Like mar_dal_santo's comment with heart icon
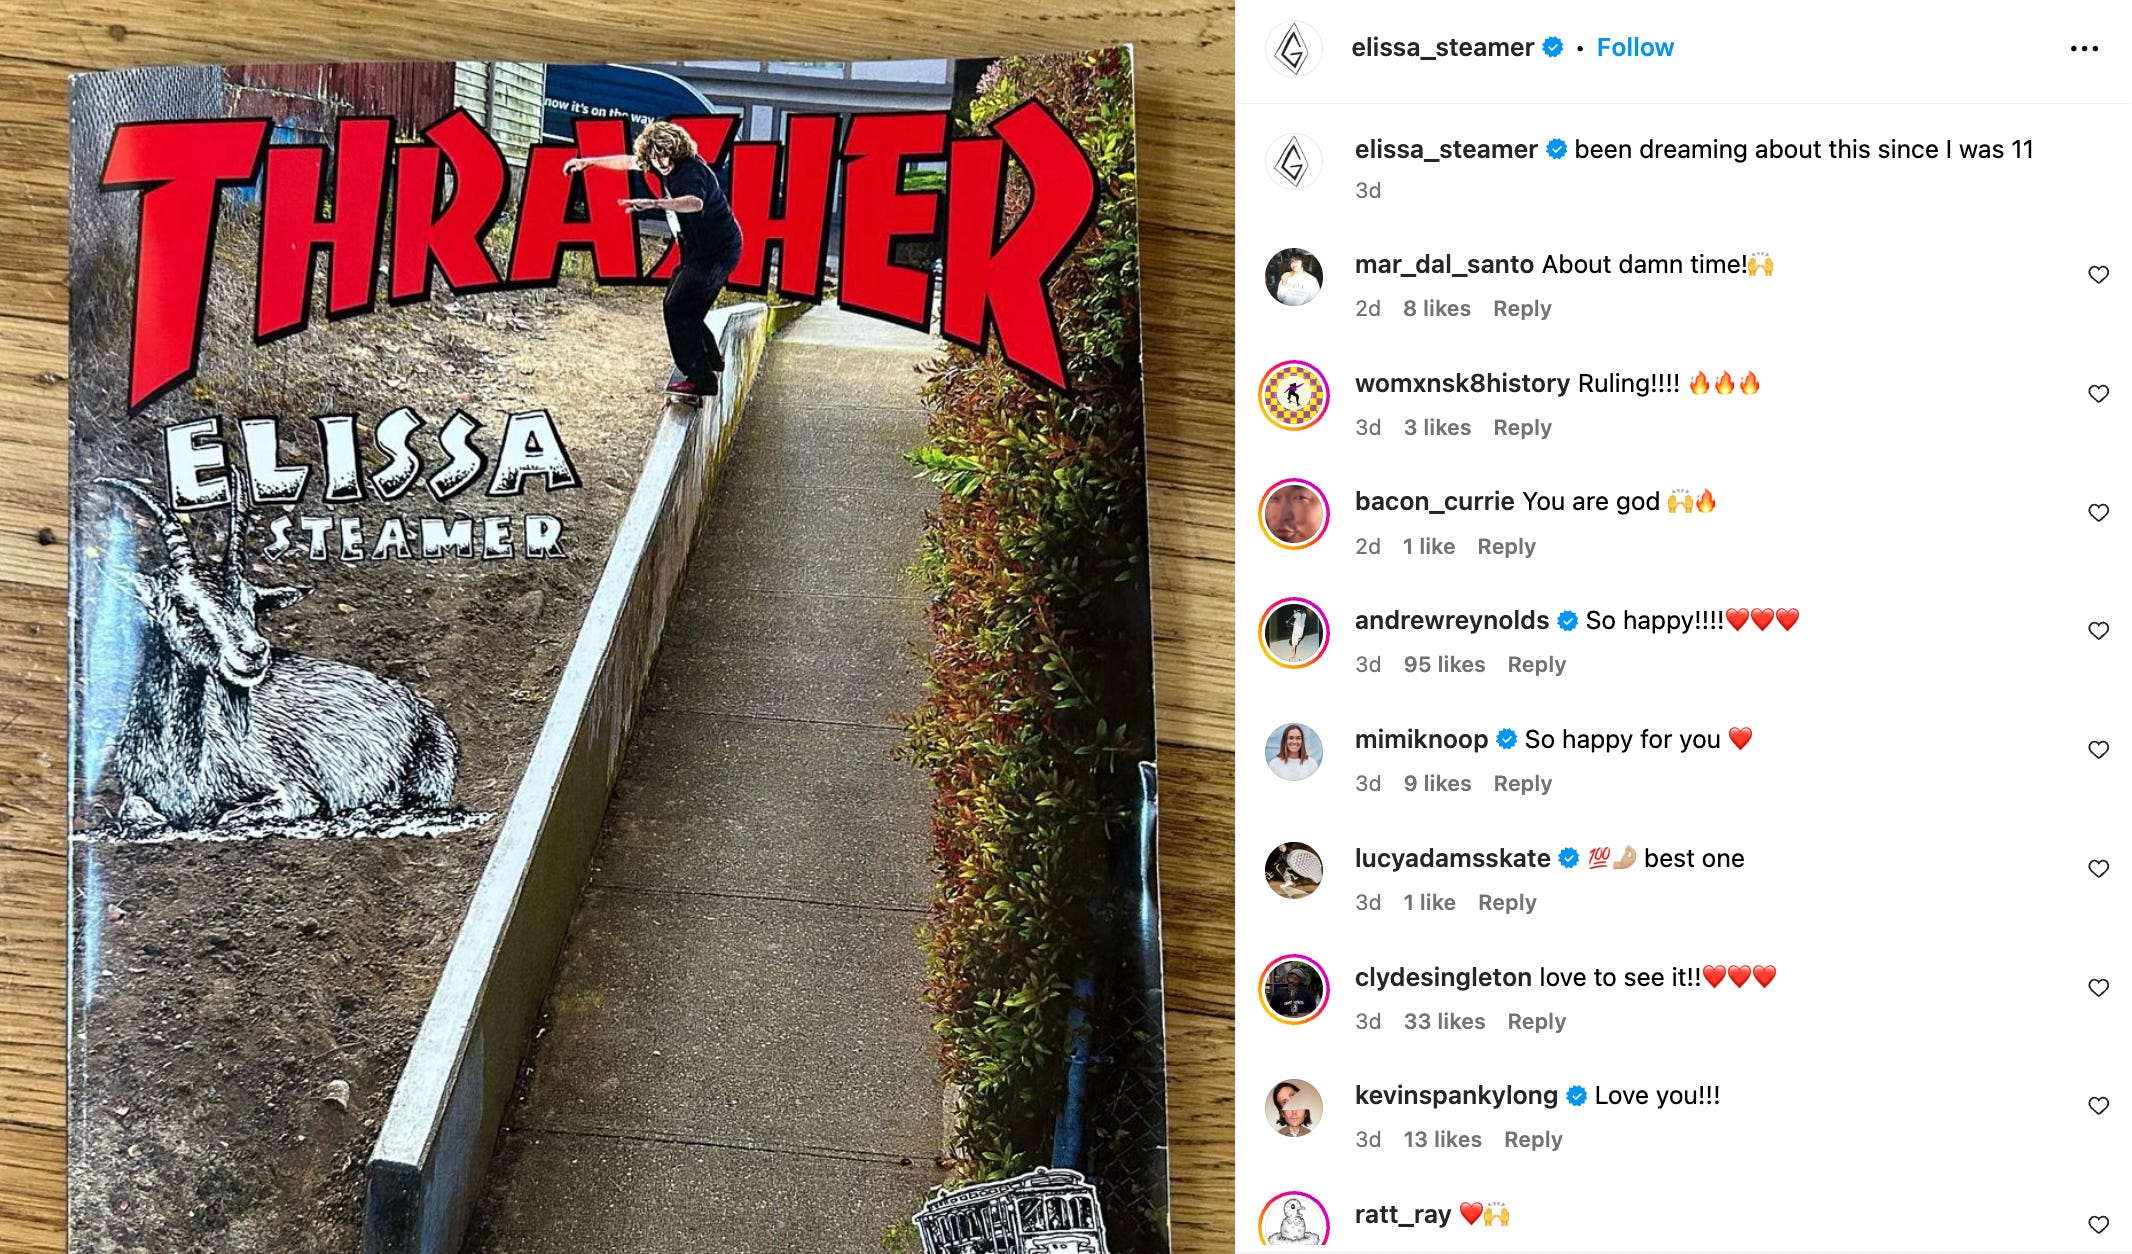Image resolution: width=2132 pixels, height=1254 pixels. pos(2098,275)
